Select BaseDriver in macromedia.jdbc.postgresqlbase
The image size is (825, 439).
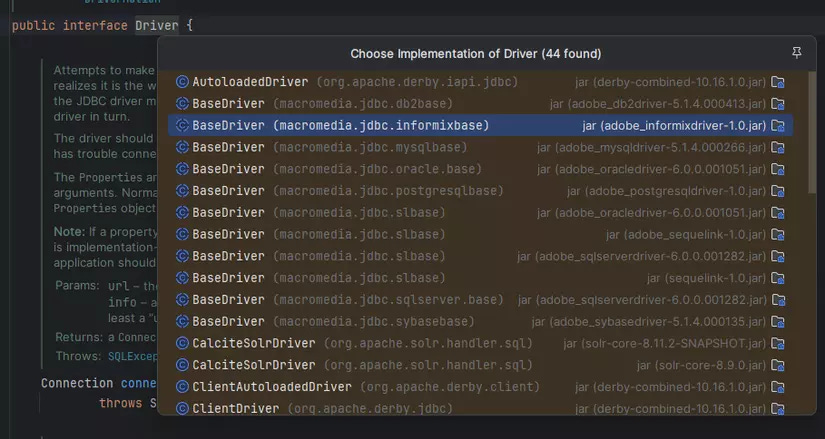click(x=480, y=191)
